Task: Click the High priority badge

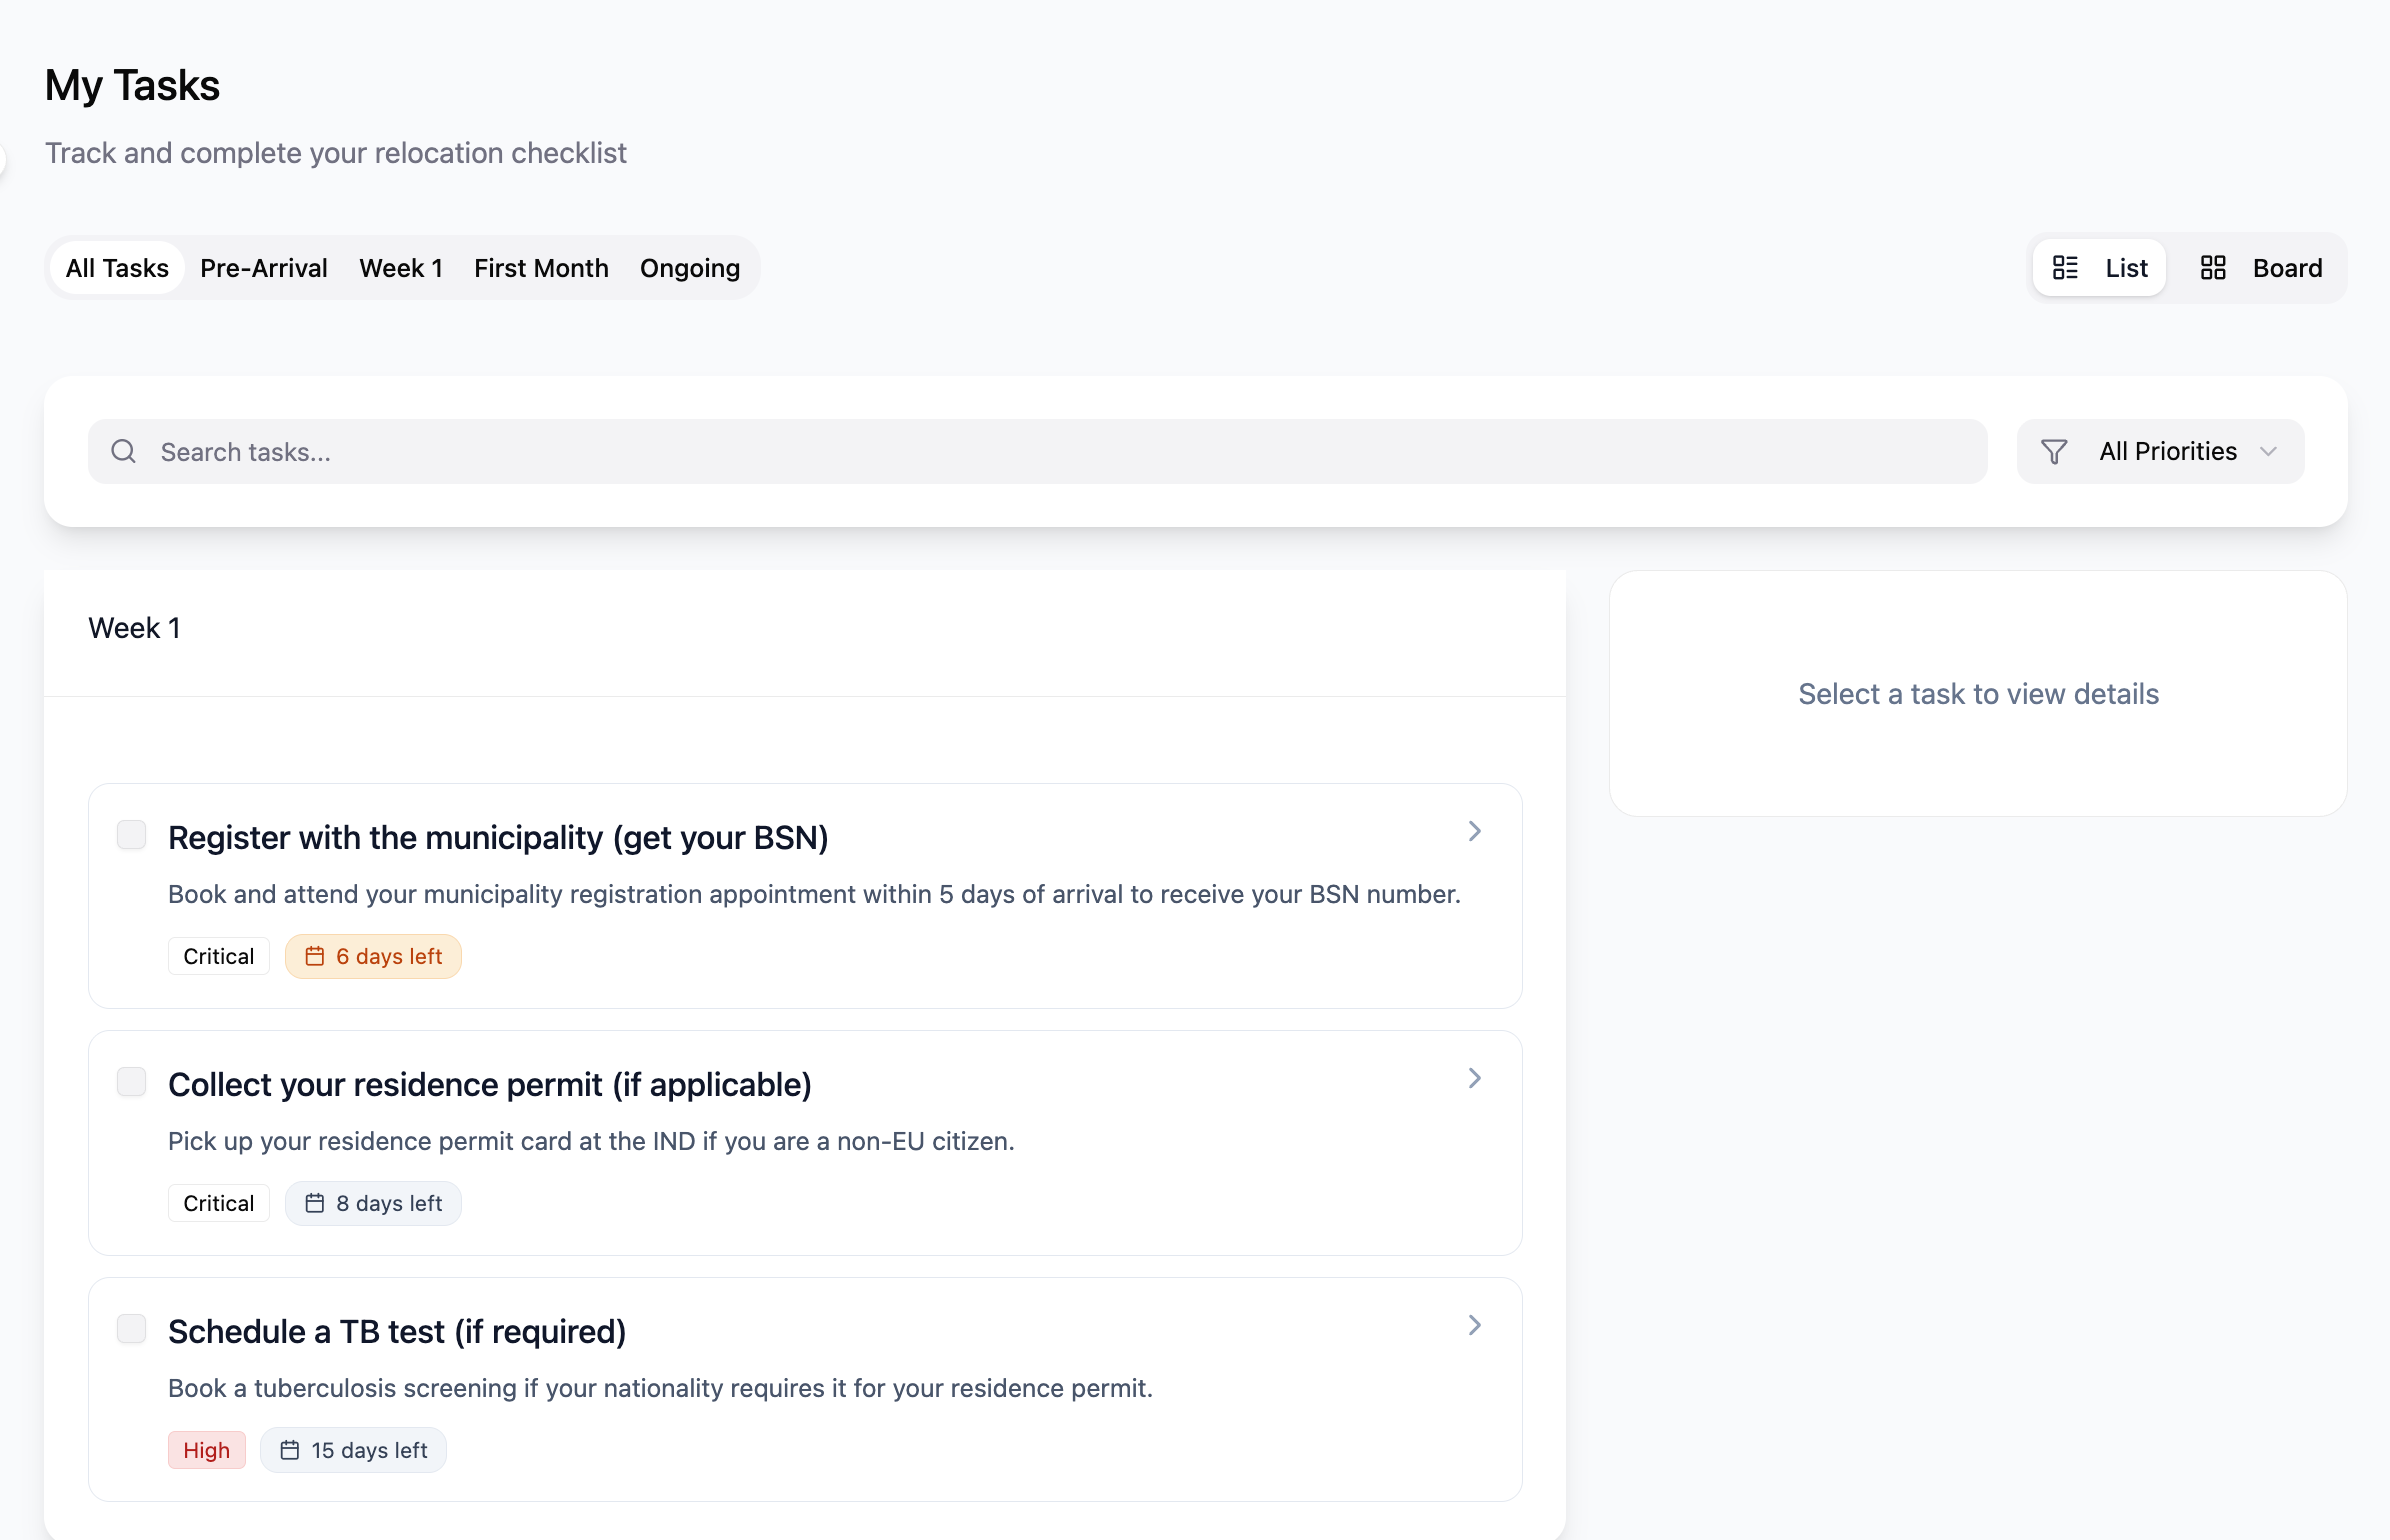Action: (x=206, y=1449)
